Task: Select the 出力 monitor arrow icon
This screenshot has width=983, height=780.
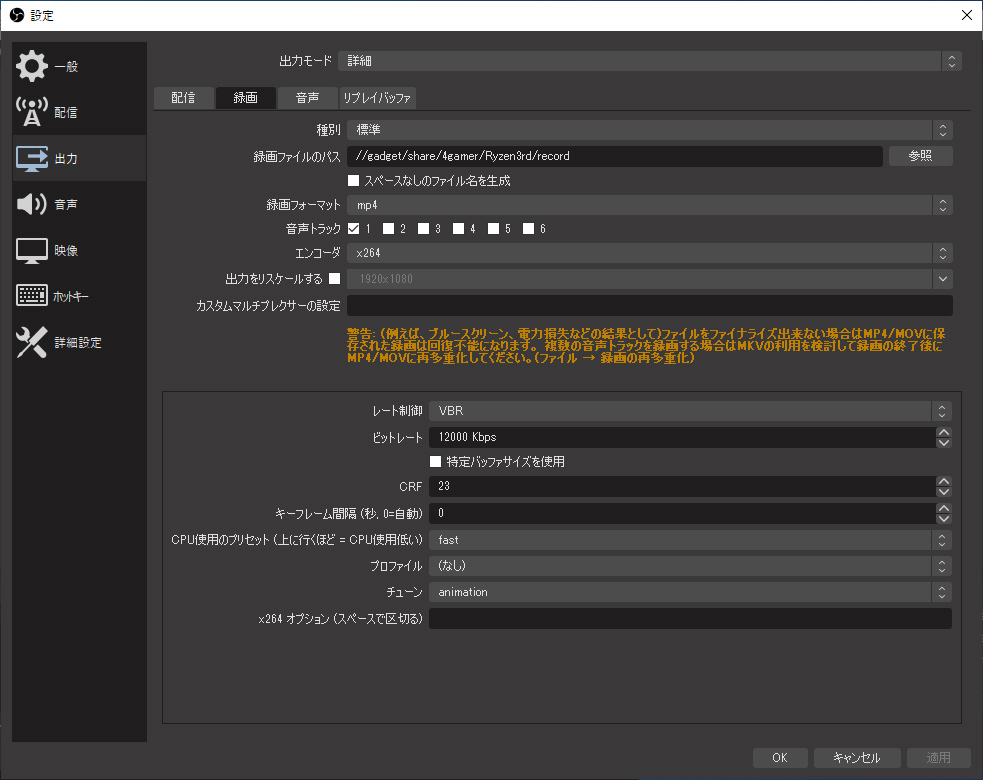Action: coord(31,158)
